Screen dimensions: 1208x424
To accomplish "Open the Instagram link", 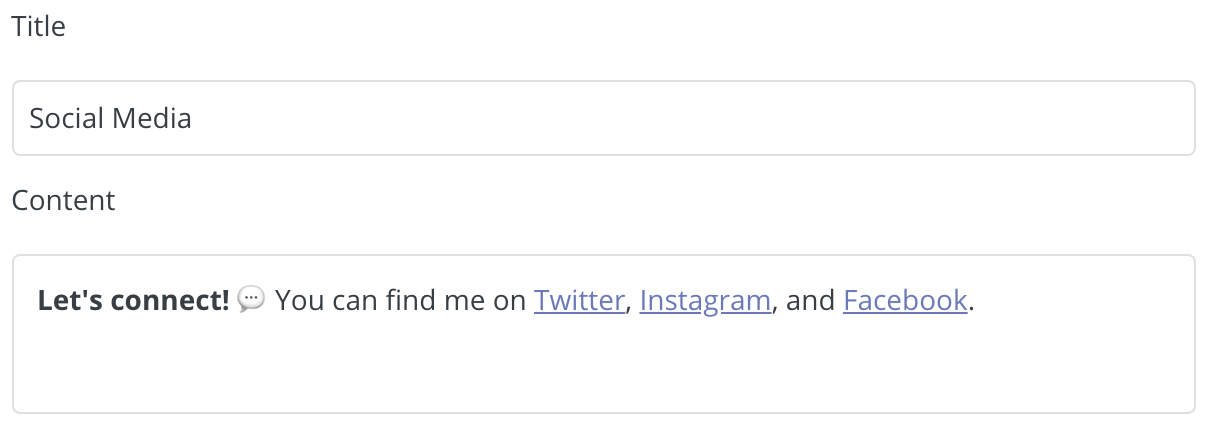I will 705,300.
